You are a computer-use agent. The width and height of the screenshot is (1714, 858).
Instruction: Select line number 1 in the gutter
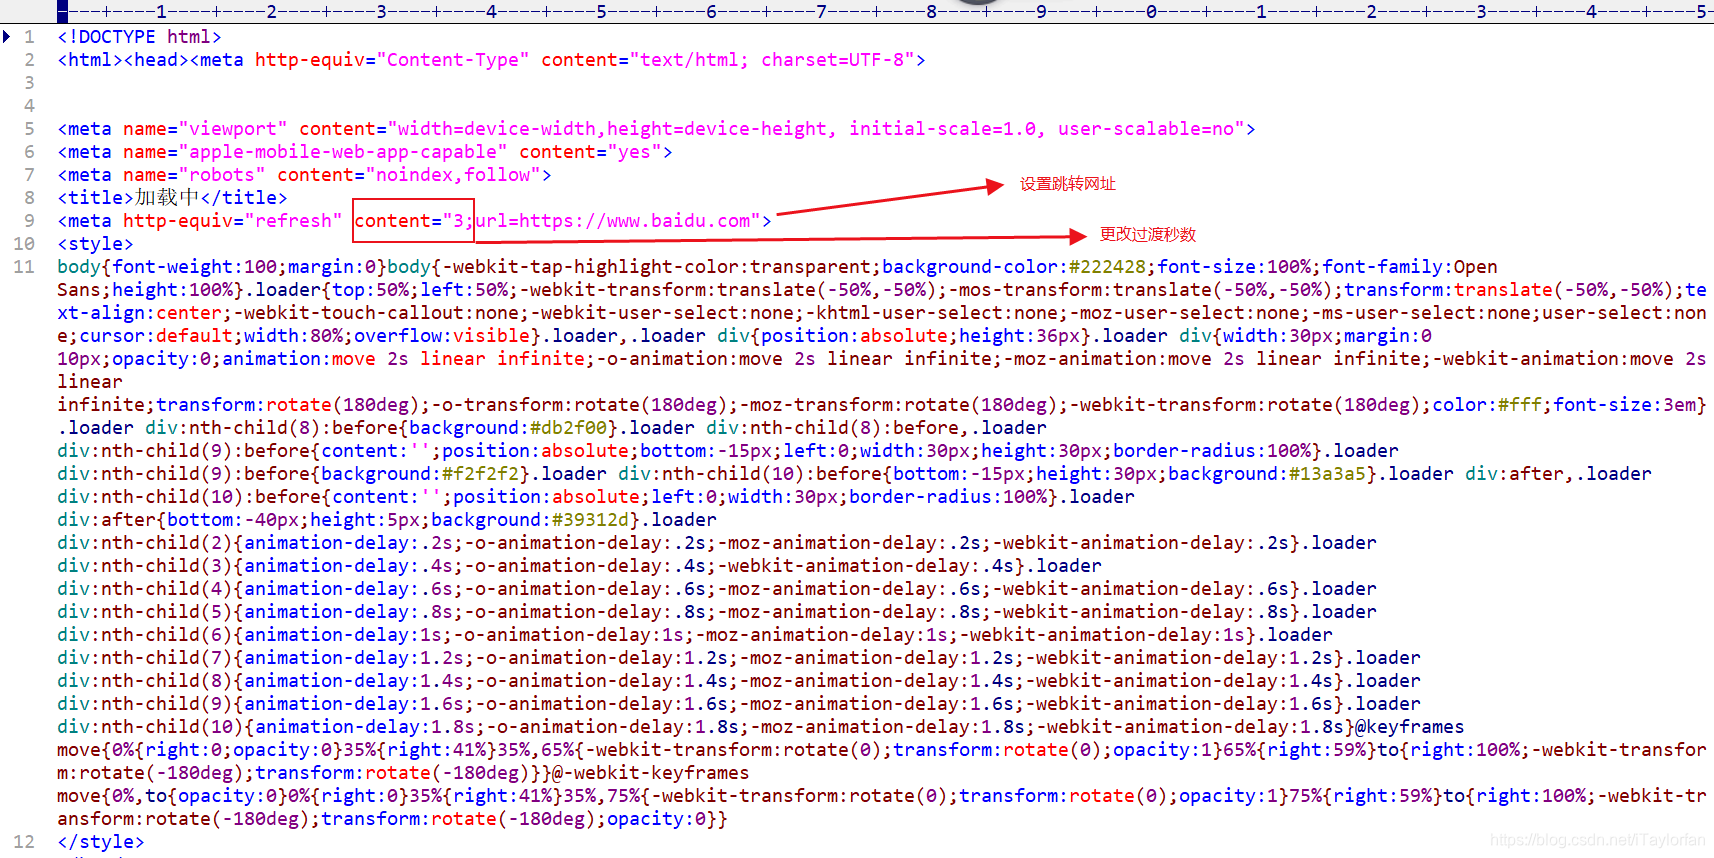29,37
